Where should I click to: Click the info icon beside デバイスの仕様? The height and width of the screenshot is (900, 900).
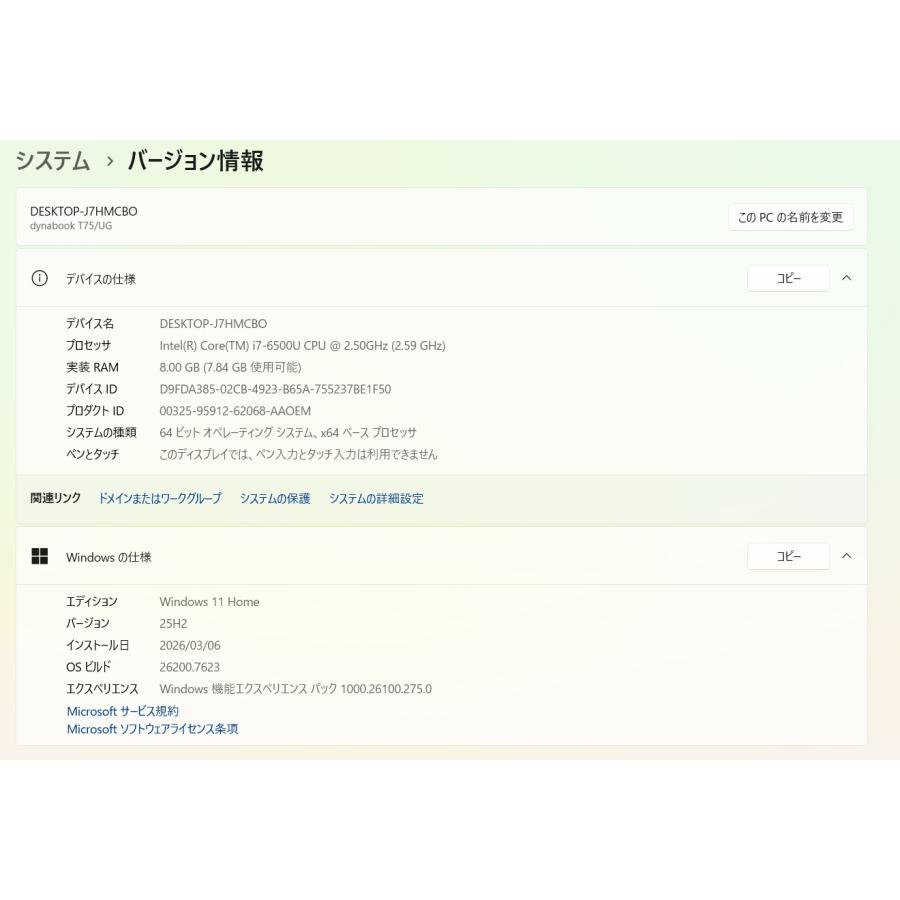(39, 278)
